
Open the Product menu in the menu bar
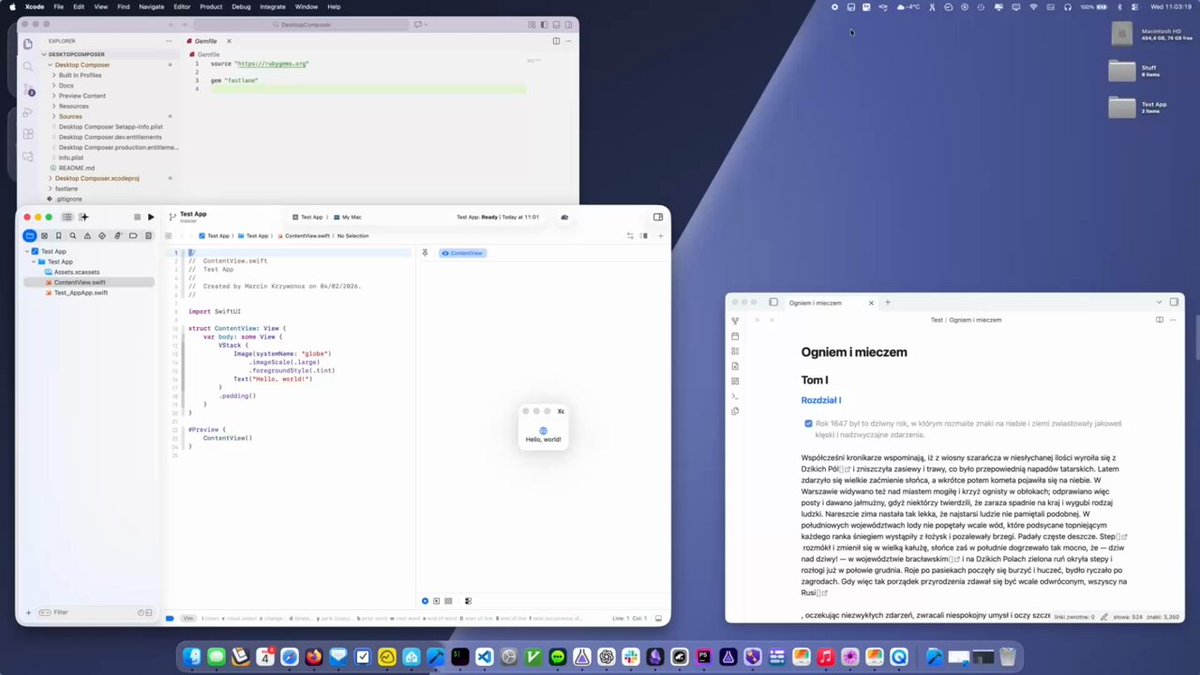tap(211, 6)
